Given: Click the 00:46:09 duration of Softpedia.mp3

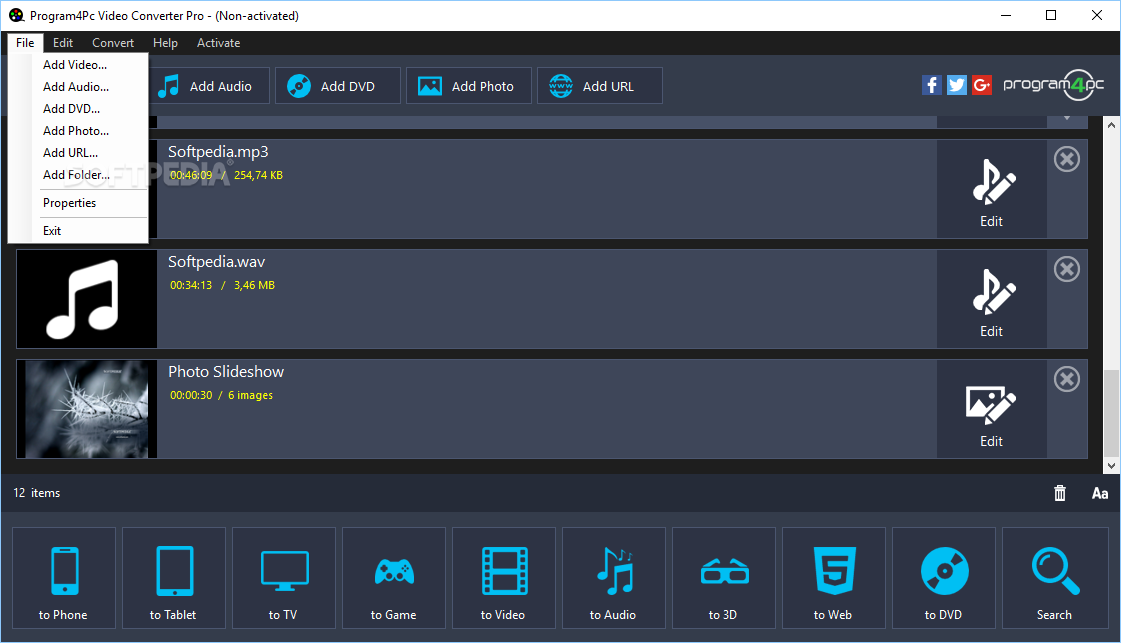Looking at the screenshot, I should coord(191,175).
